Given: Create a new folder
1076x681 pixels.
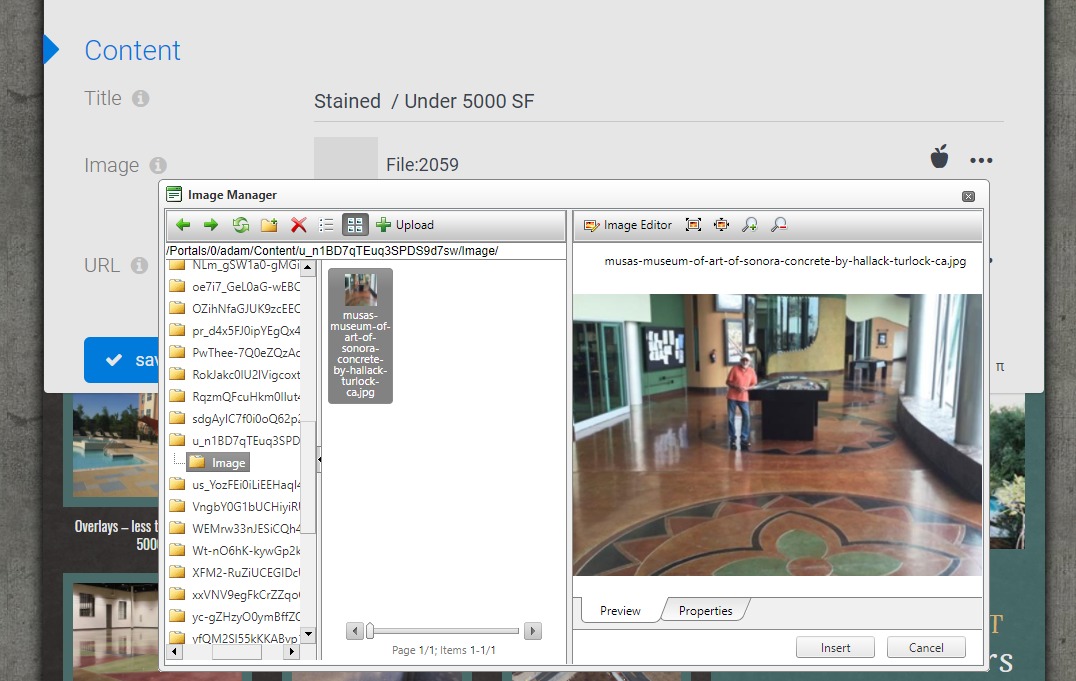Looking at the screenshot, I should tap(268, 224).
